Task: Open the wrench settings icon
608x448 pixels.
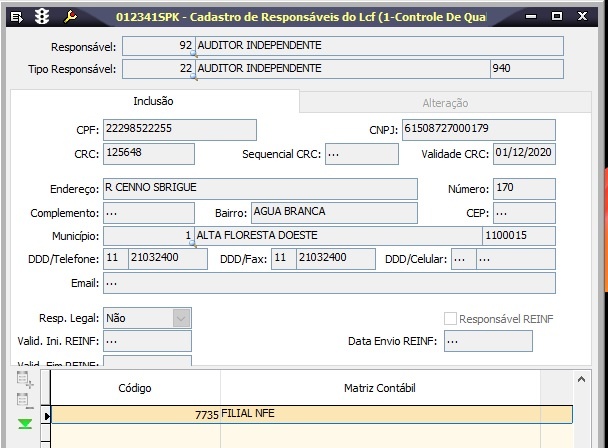Action: pos(70,17)
